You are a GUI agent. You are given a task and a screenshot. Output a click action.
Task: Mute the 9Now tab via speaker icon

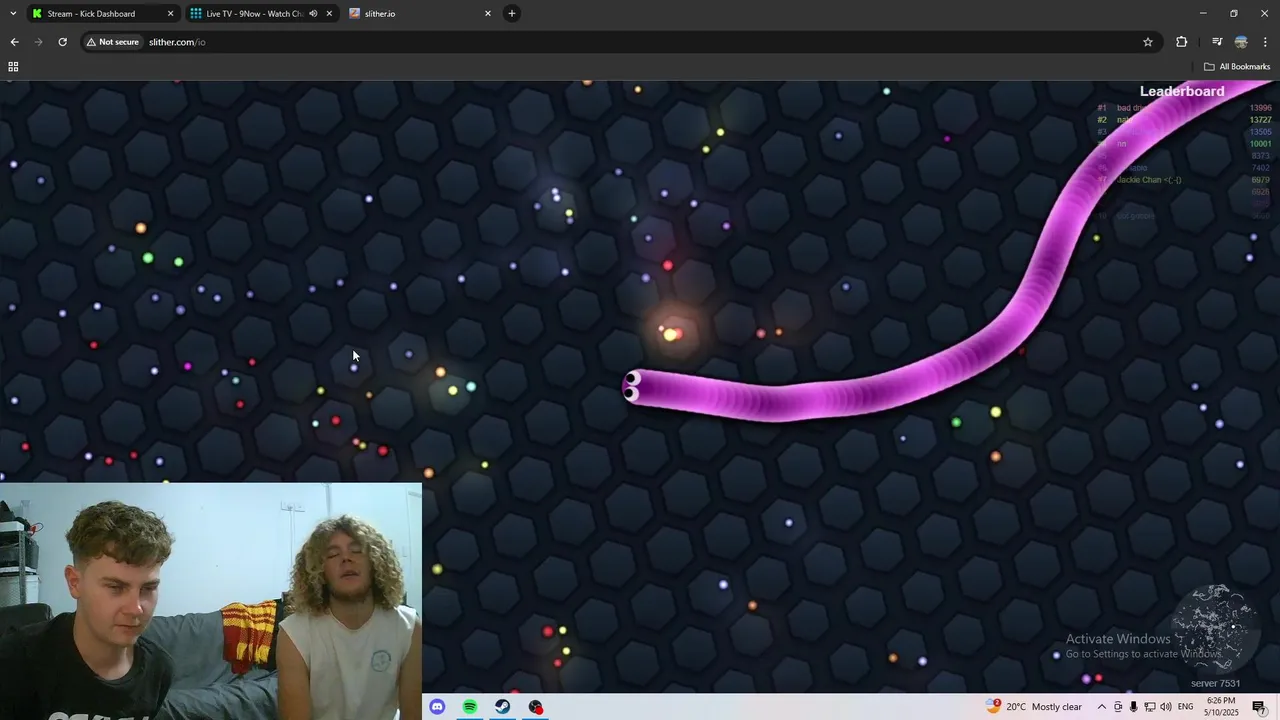pyautogui.click(x=313, y=14)
